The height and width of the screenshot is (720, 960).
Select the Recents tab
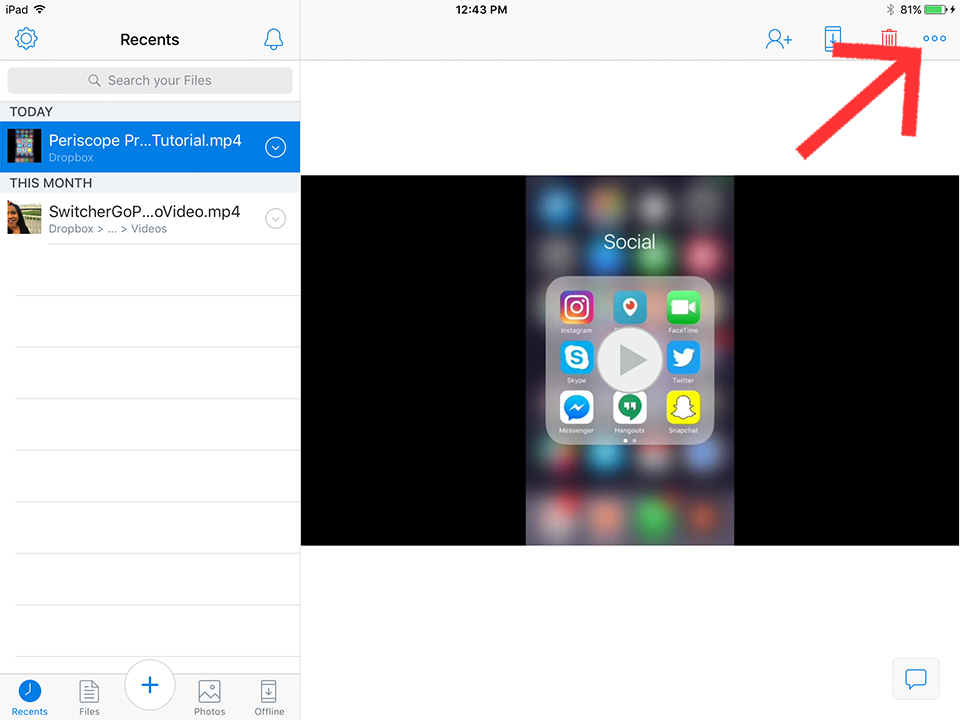[30, 697]
